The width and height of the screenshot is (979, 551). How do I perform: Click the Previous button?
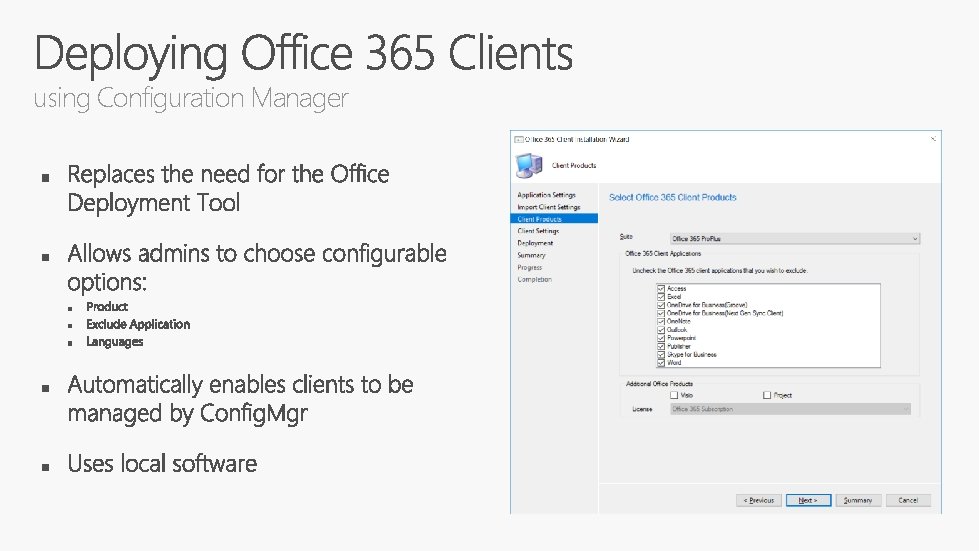(759, 500)
